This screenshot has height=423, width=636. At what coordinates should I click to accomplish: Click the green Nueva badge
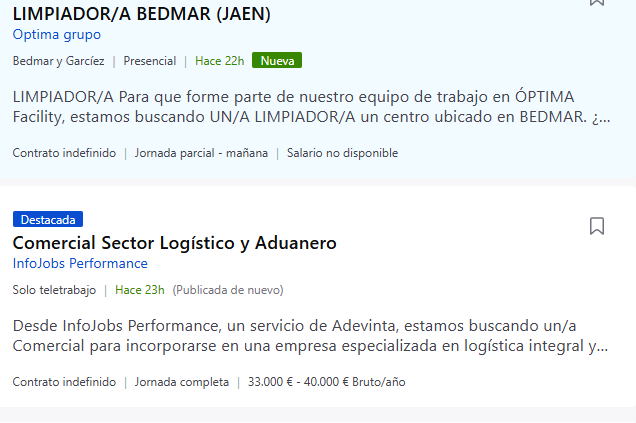point(277,61)
